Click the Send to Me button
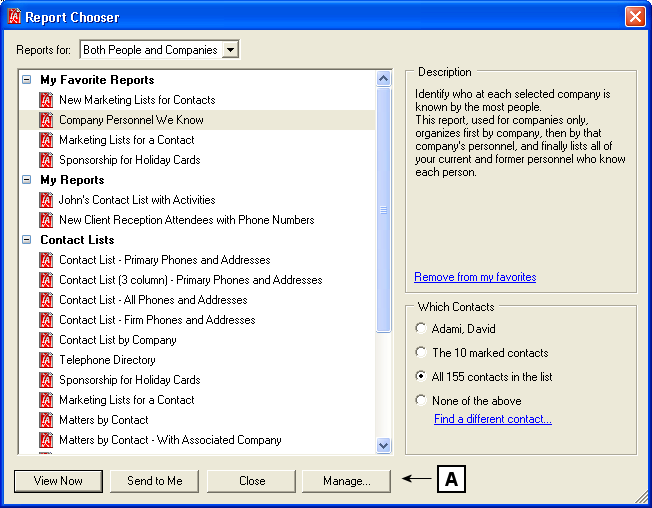Screen dimensions: 652x508 click(x=155, y=481)
